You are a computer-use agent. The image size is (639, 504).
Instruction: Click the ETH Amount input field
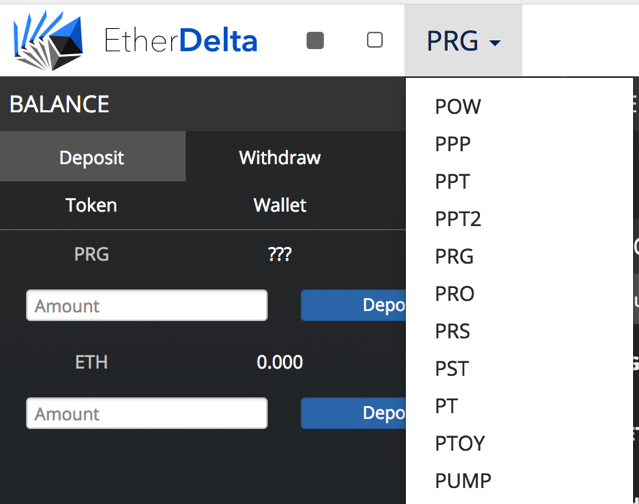pos(146,414)
